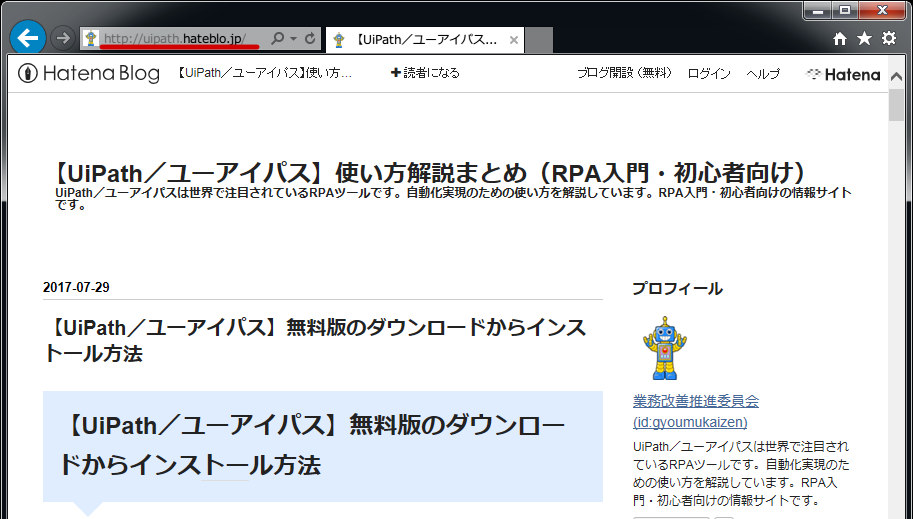This screenshot has height=519, width=913.
Task: Click the browser Forward arrow button
Action: 62,38
